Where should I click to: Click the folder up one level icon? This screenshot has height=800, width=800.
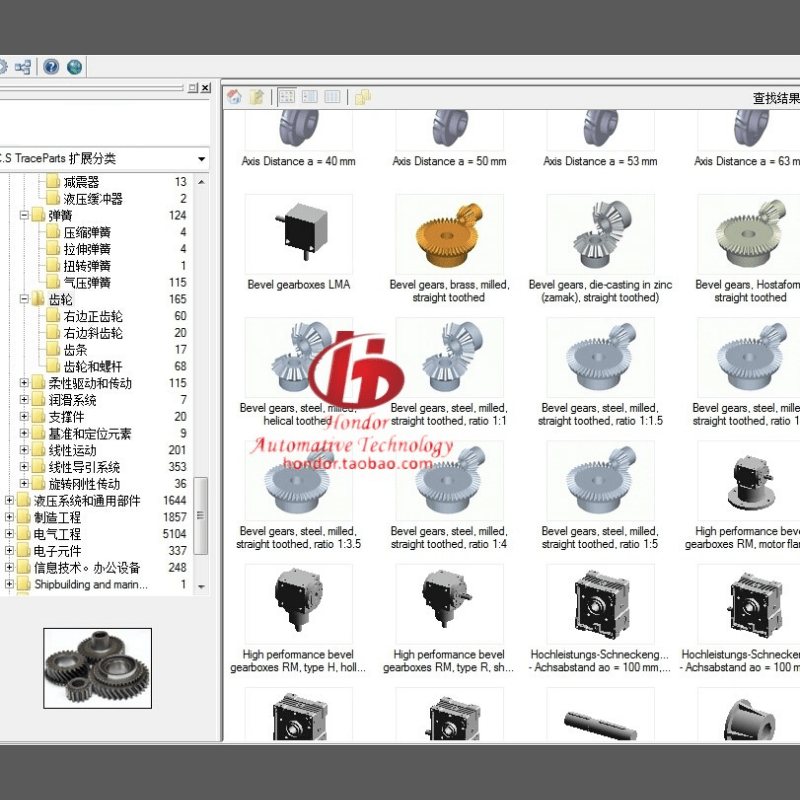coord(257,97)
